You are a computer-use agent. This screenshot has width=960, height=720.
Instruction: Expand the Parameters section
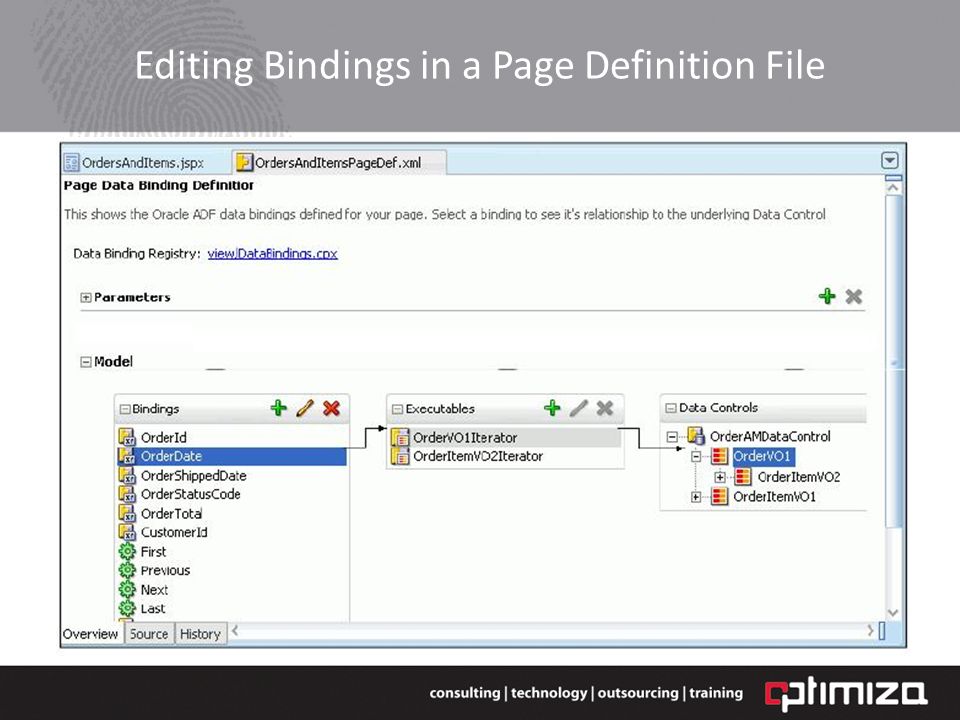[86, 298]
